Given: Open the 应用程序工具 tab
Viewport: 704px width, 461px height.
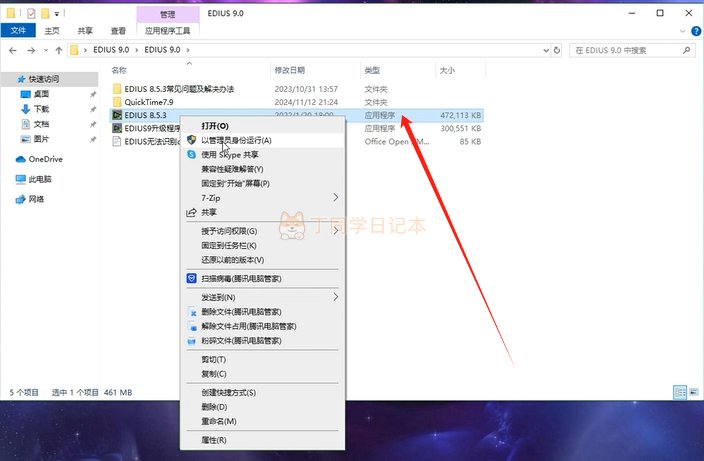Looking at the screenshot, I should tap(167, 31).
